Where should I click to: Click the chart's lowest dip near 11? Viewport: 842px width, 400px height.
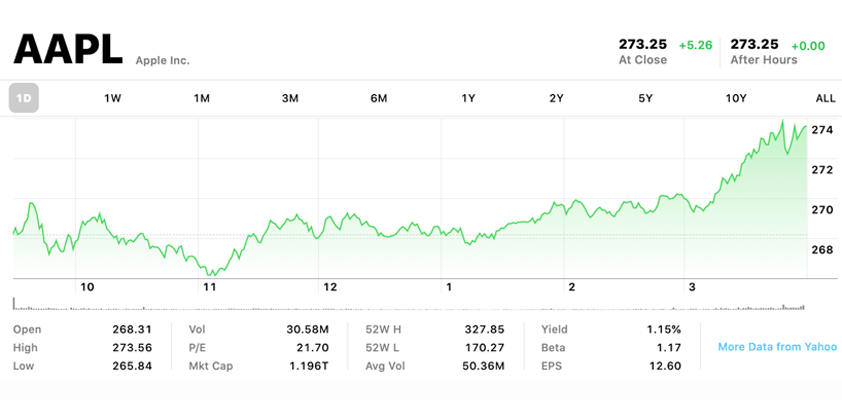[x=211, y=273]
